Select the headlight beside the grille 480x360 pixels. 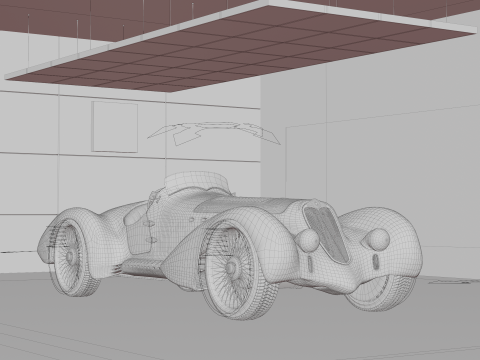[x=307, y=240]
